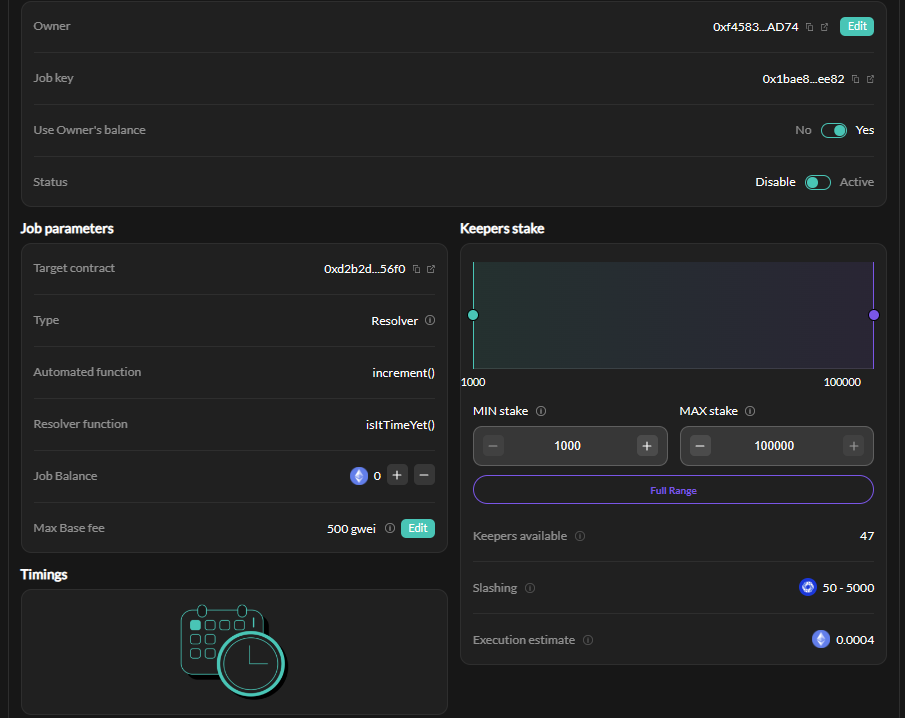The image size is (905, 718).
Task: Show Slashing info tooltip
Action: [530, 589]
